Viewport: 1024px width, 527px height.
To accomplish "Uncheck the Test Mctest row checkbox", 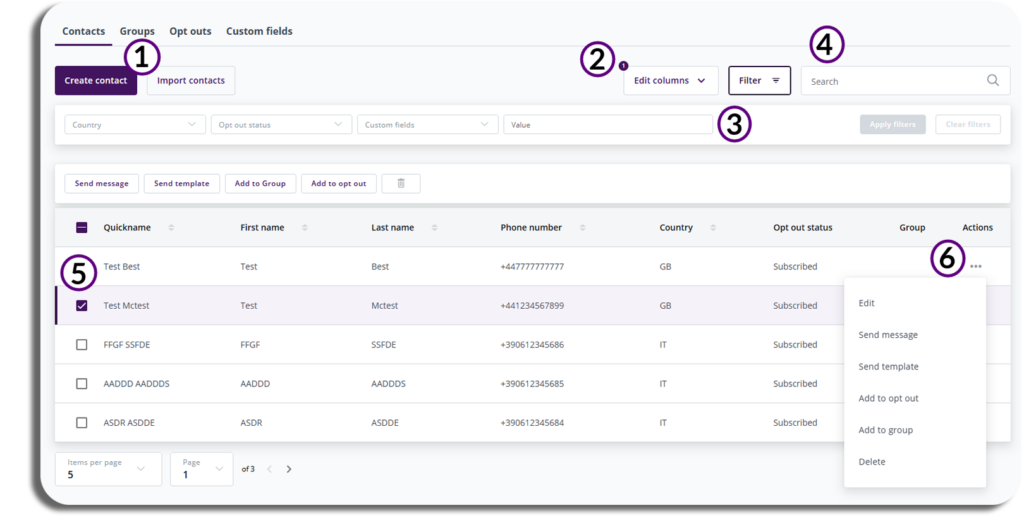I will (x=82, y=306).
